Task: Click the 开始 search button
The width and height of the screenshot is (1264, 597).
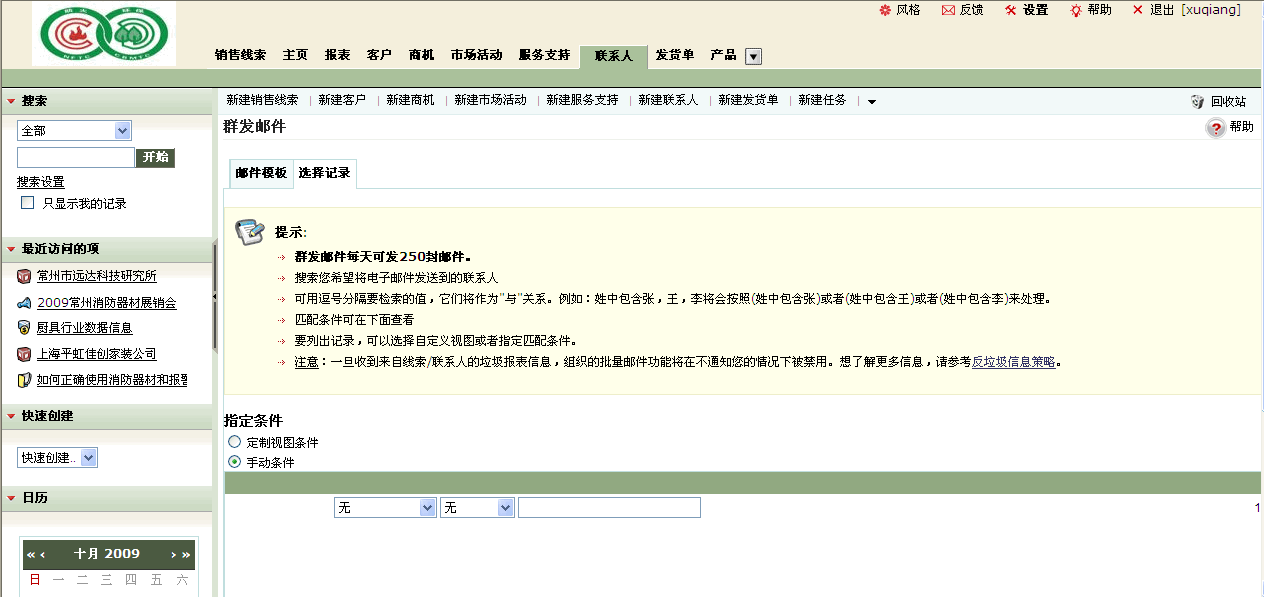Action: 155,158
